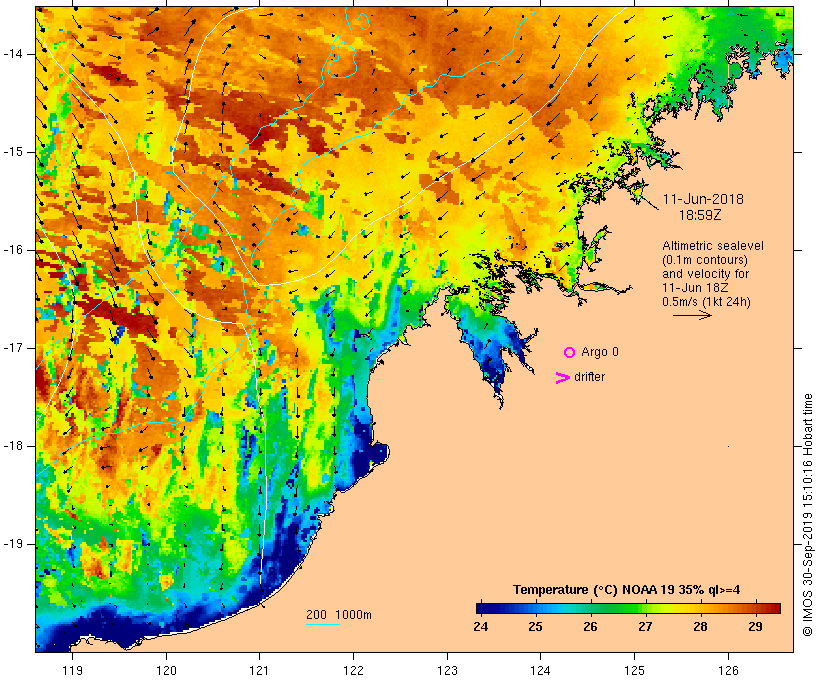Viewport: 820px width, 680px height.
Task: Click the longitude axis label 122
Action: coord(354,670)
